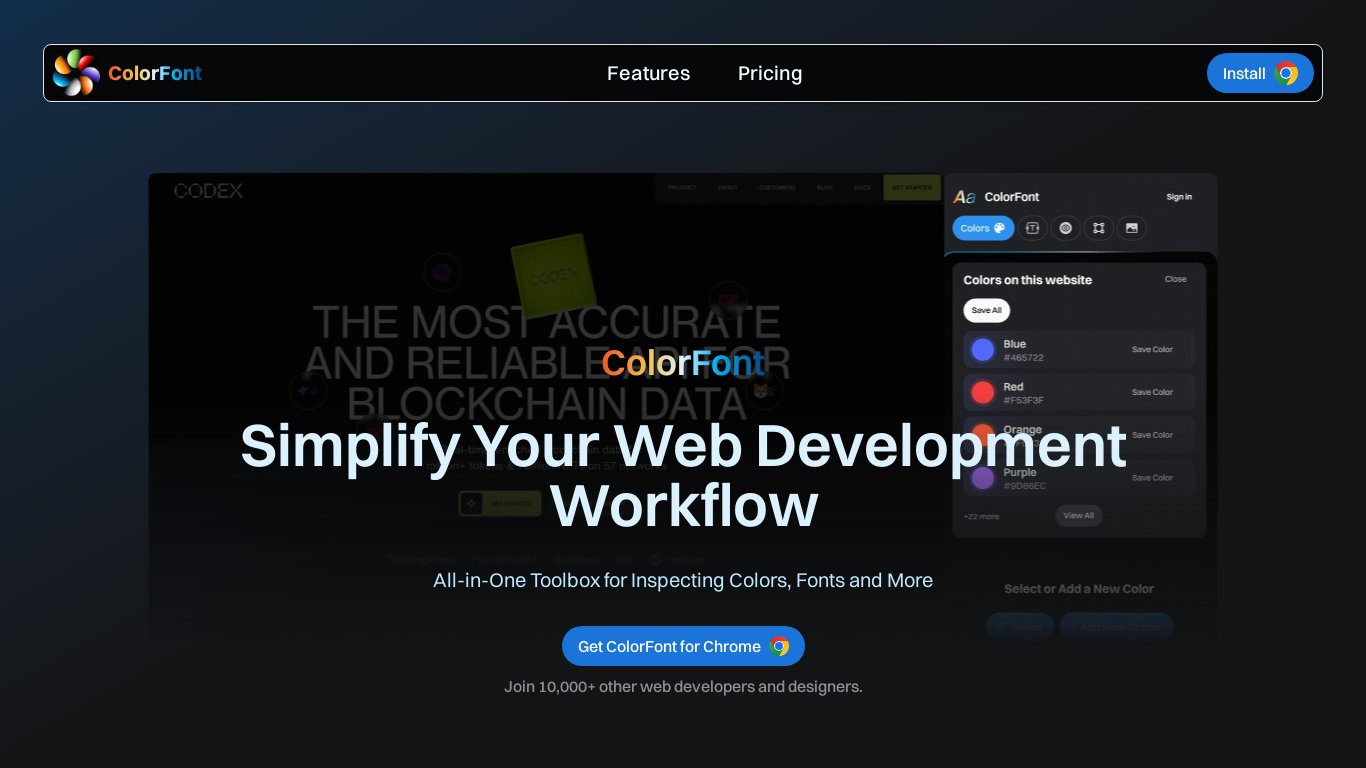Click the "Simplify Your Web Development Workflow" headline
The image size is (1366, 768).
point(683,475)
